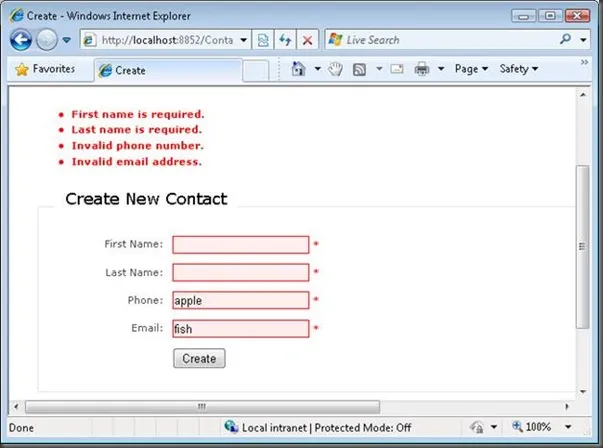603x448 pixels.
Task: Expand the zoom level dropdown arrow
Action: click(568, 427)
